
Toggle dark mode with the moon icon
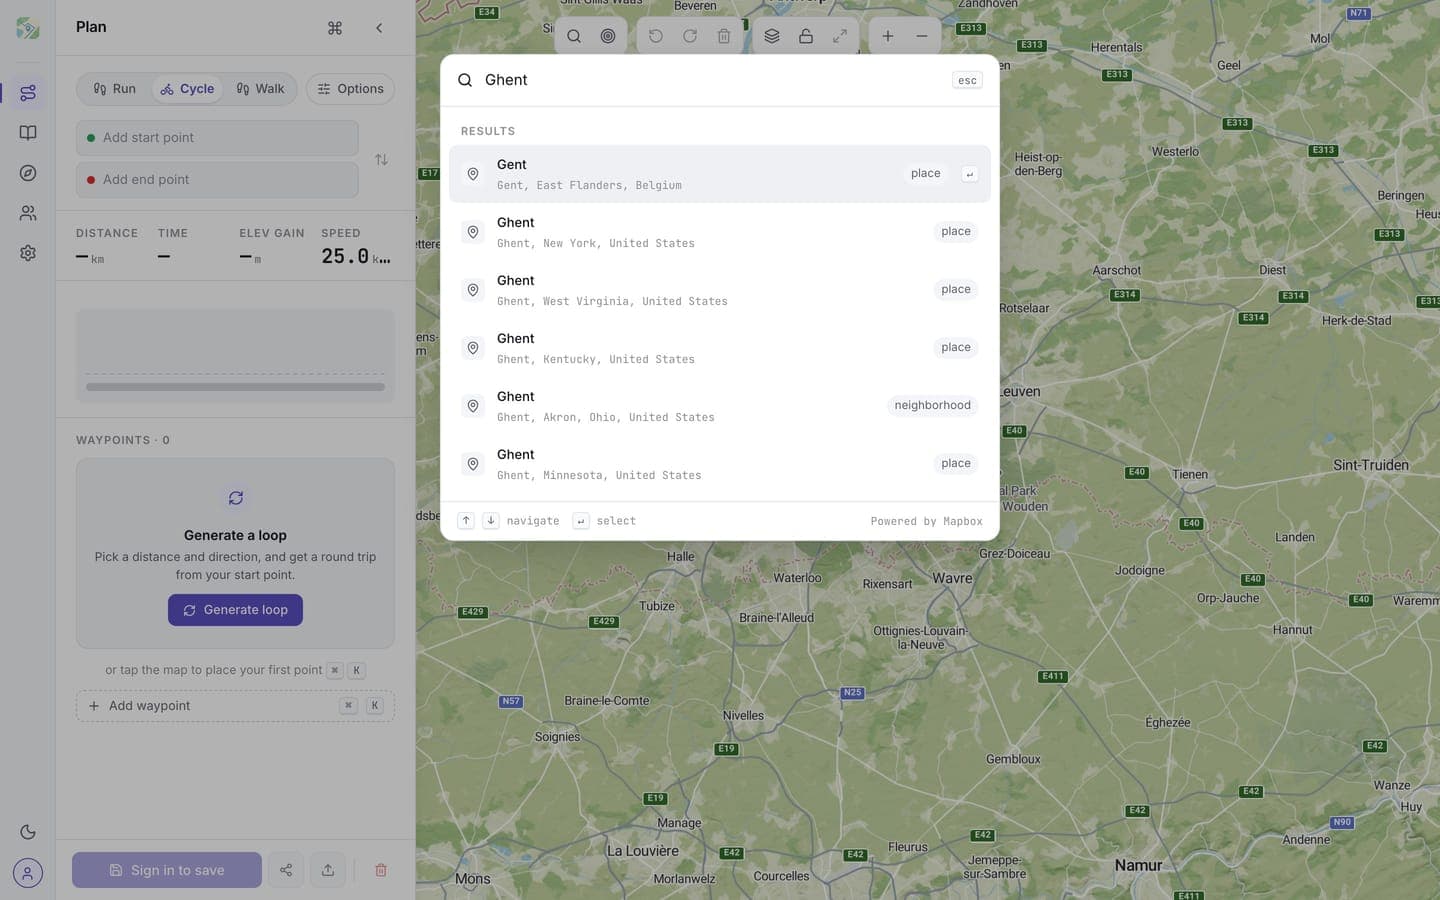click(x=28, y=832)
